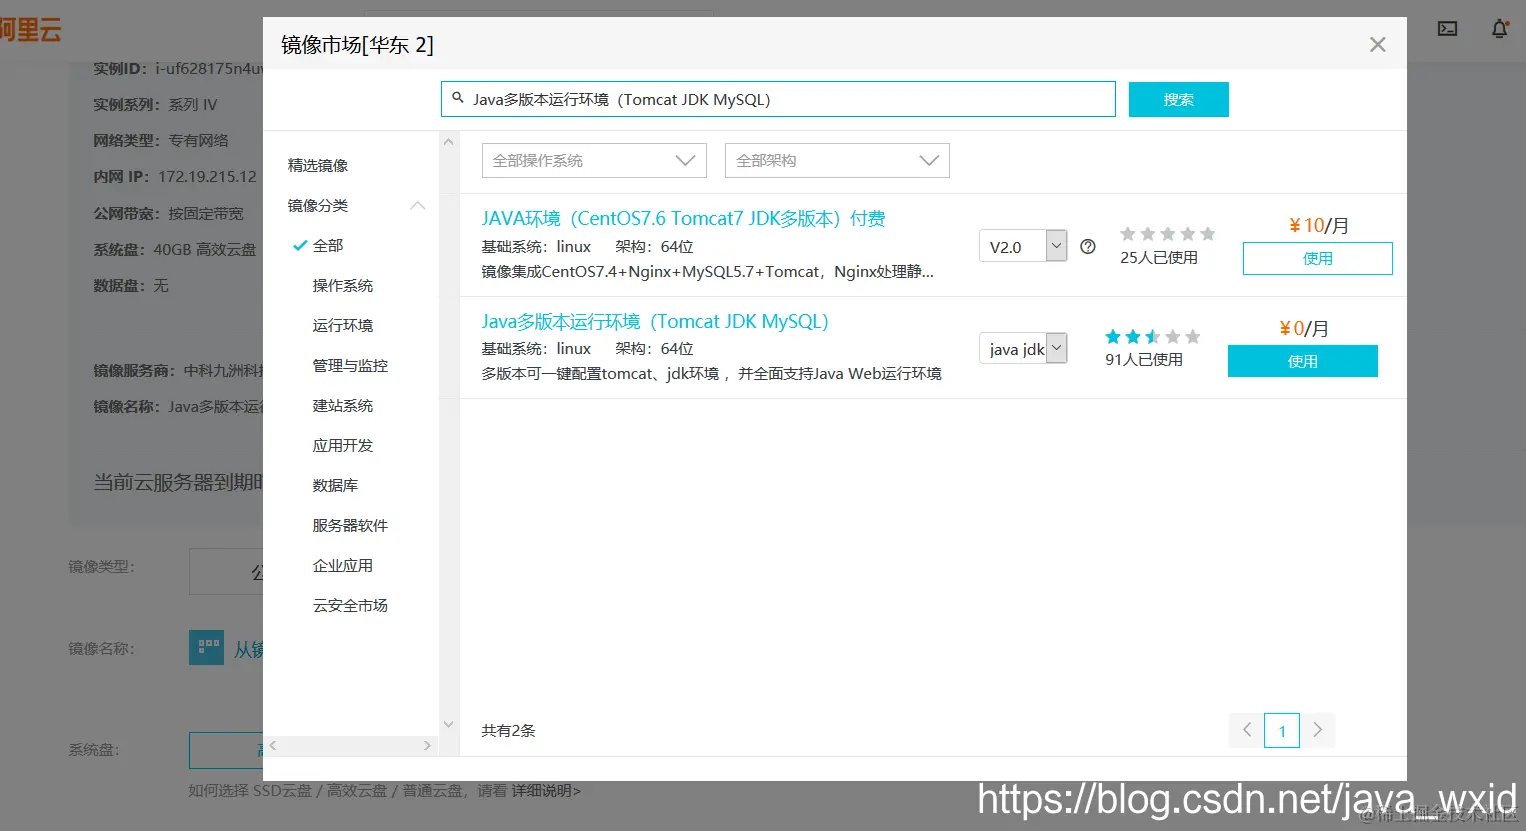1526x831 pixels.
Task: Open the 全部操作系统 dropdown
Action: click(594, 161)
